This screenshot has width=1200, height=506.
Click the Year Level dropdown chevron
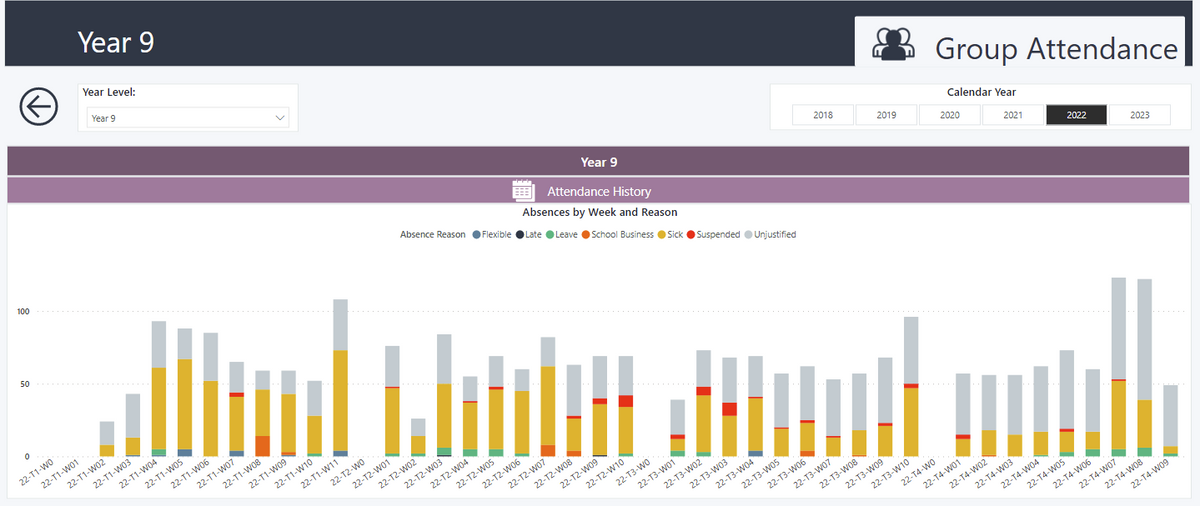tap(279, 118)
